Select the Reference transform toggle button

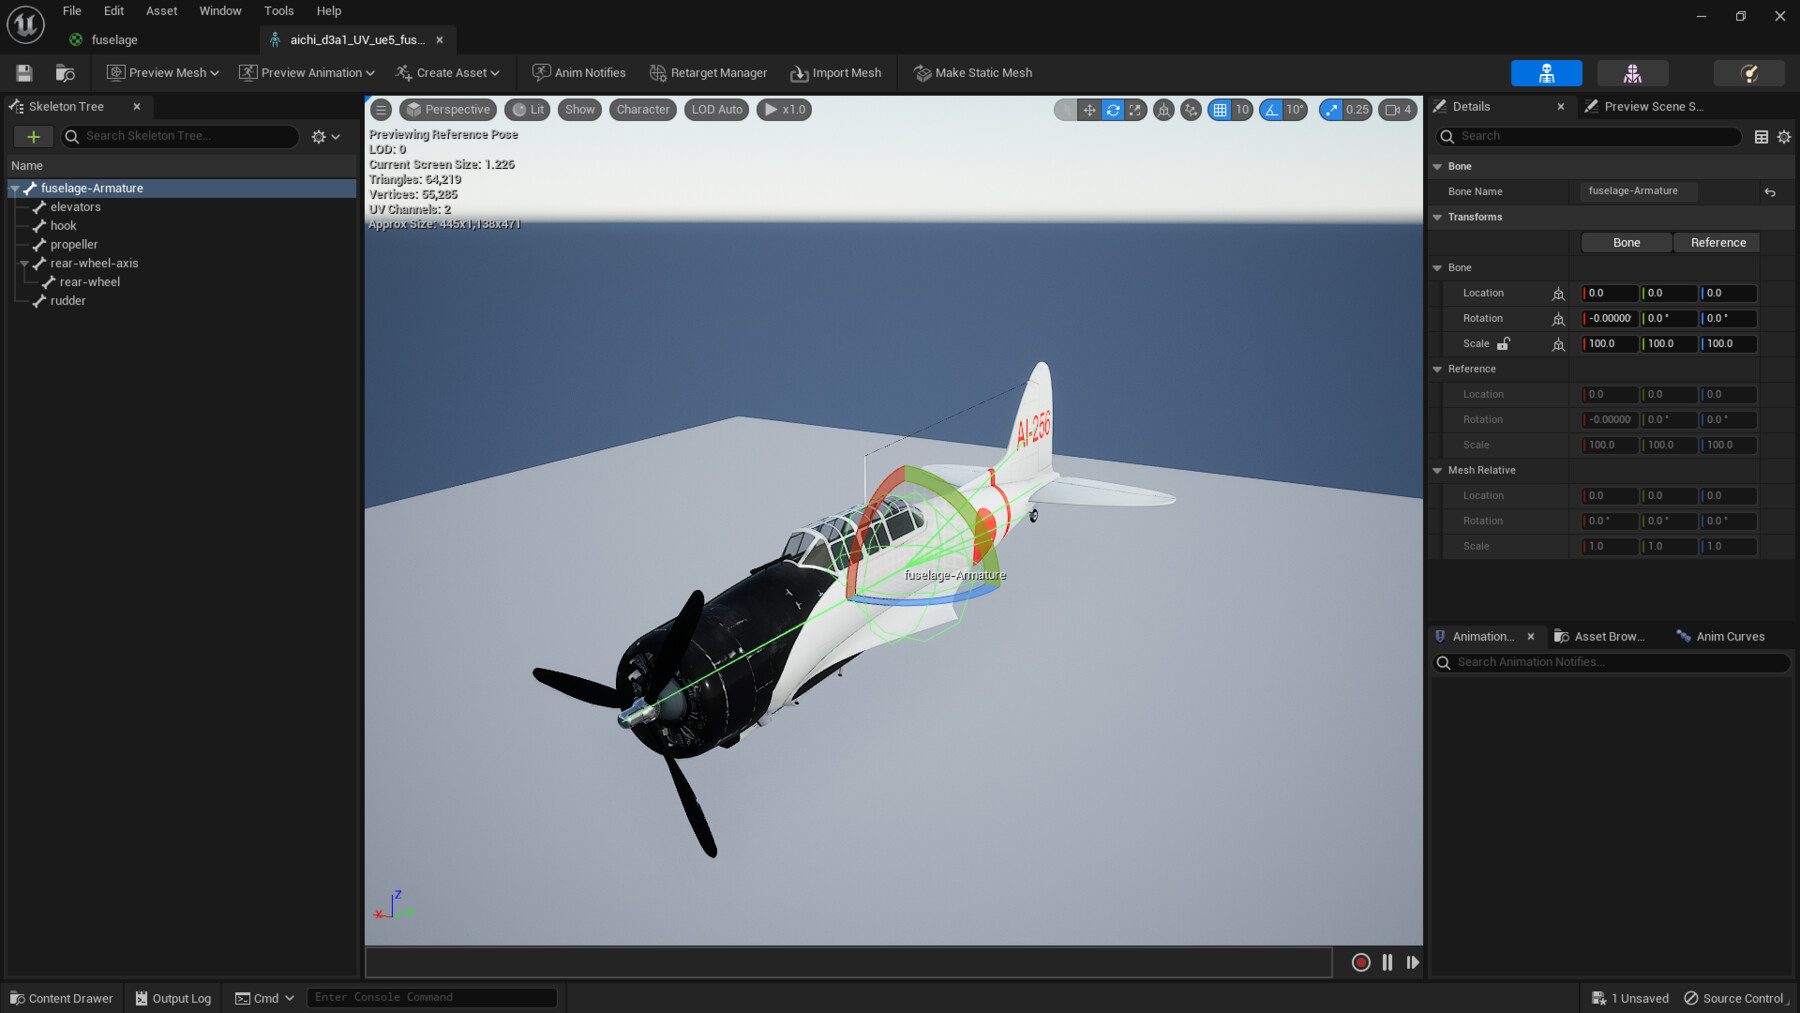click(x=1718, y=243)
